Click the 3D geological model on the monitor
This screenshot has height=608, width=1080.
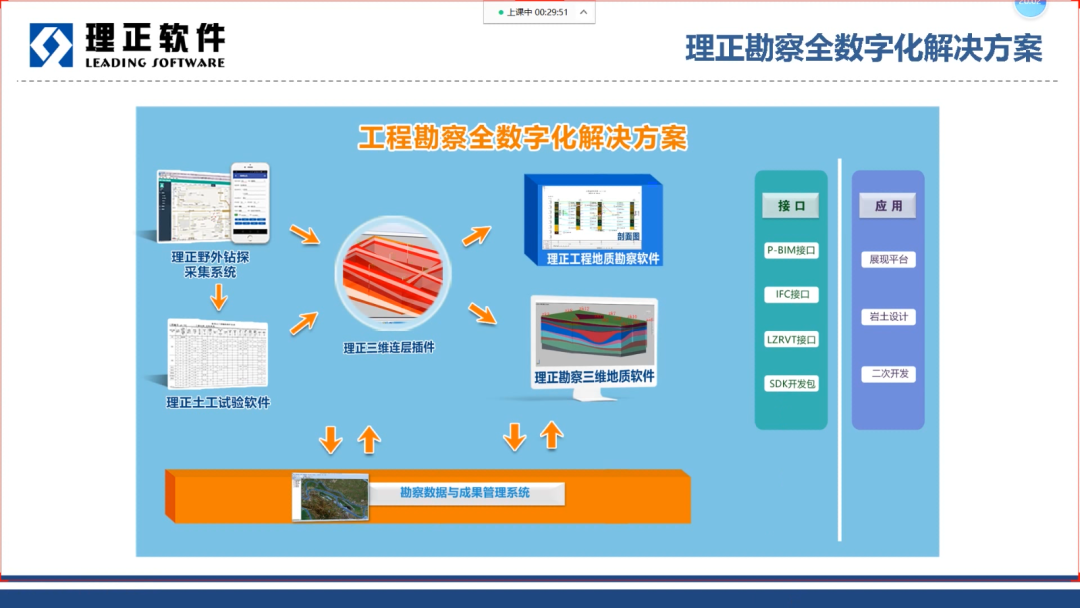(594, 333)
